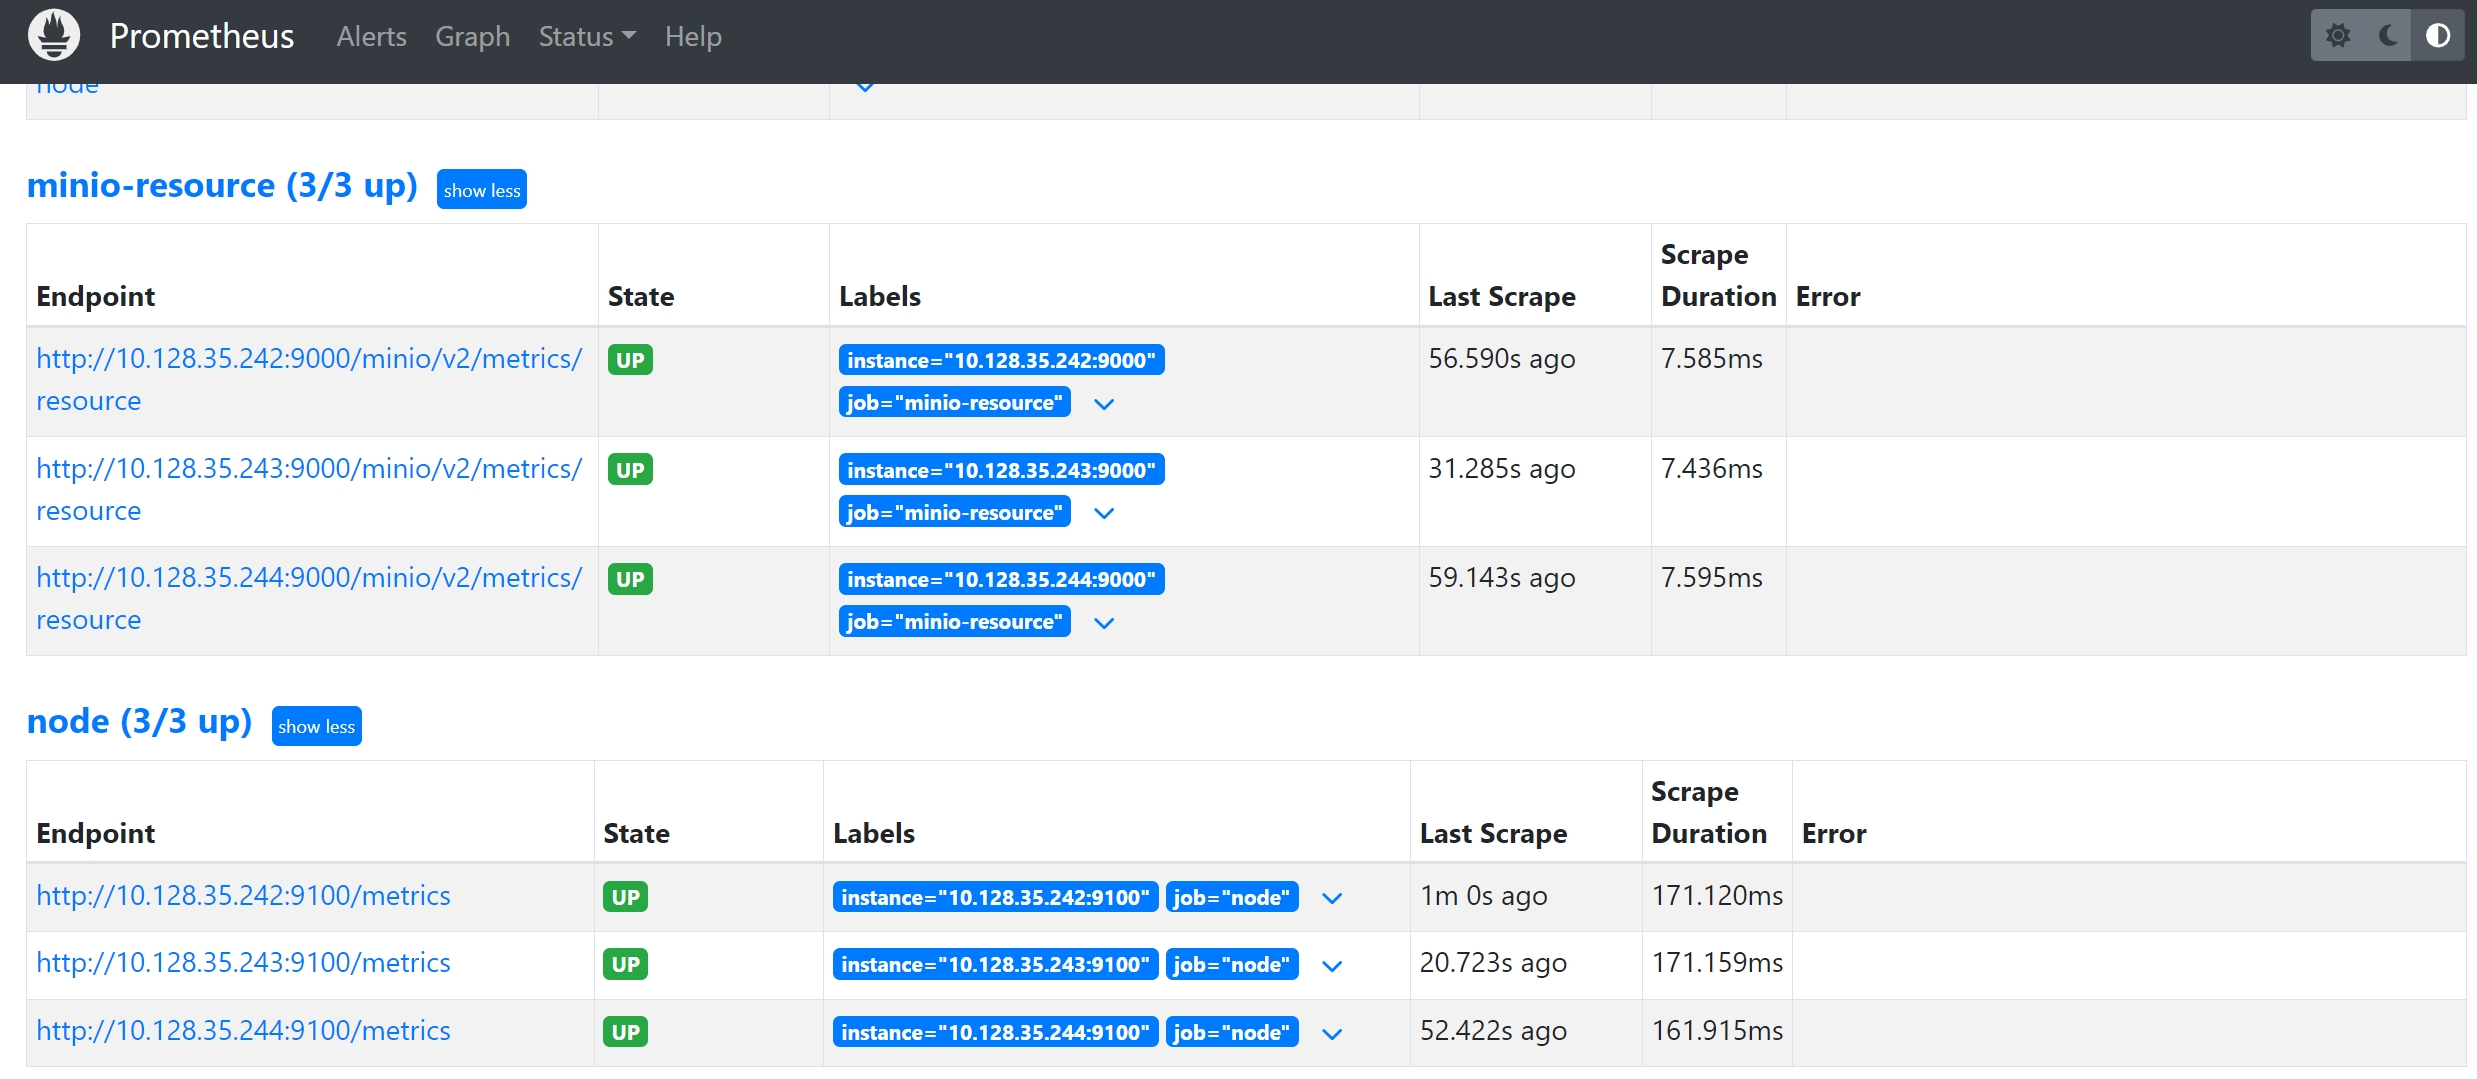Screen dimensions: 2477x1079
Task: Click instance="10.128.35.243:9000" label badge
Action: [x=1002, y=470]
